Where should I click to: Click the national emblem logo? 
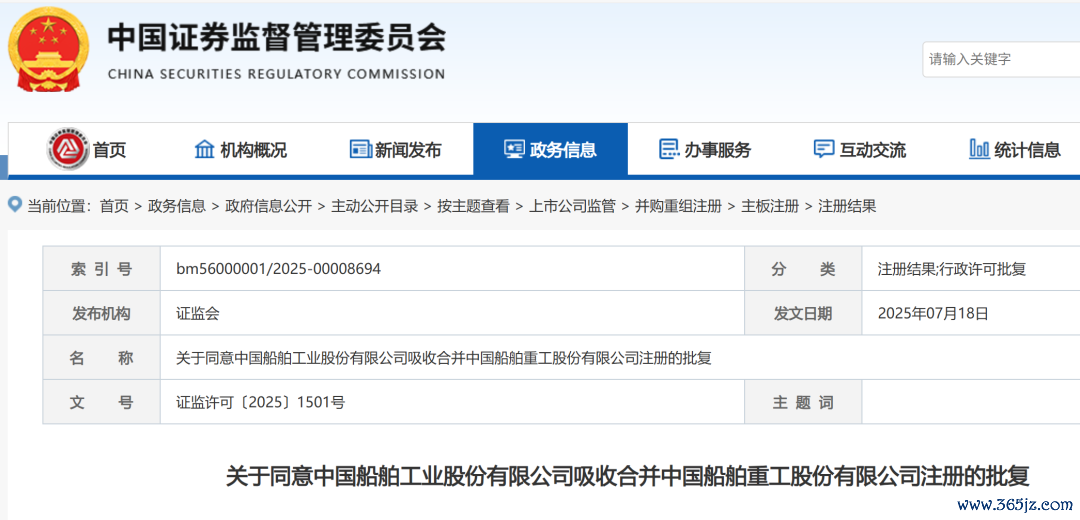pyautogui.click(x=48, y=48)
